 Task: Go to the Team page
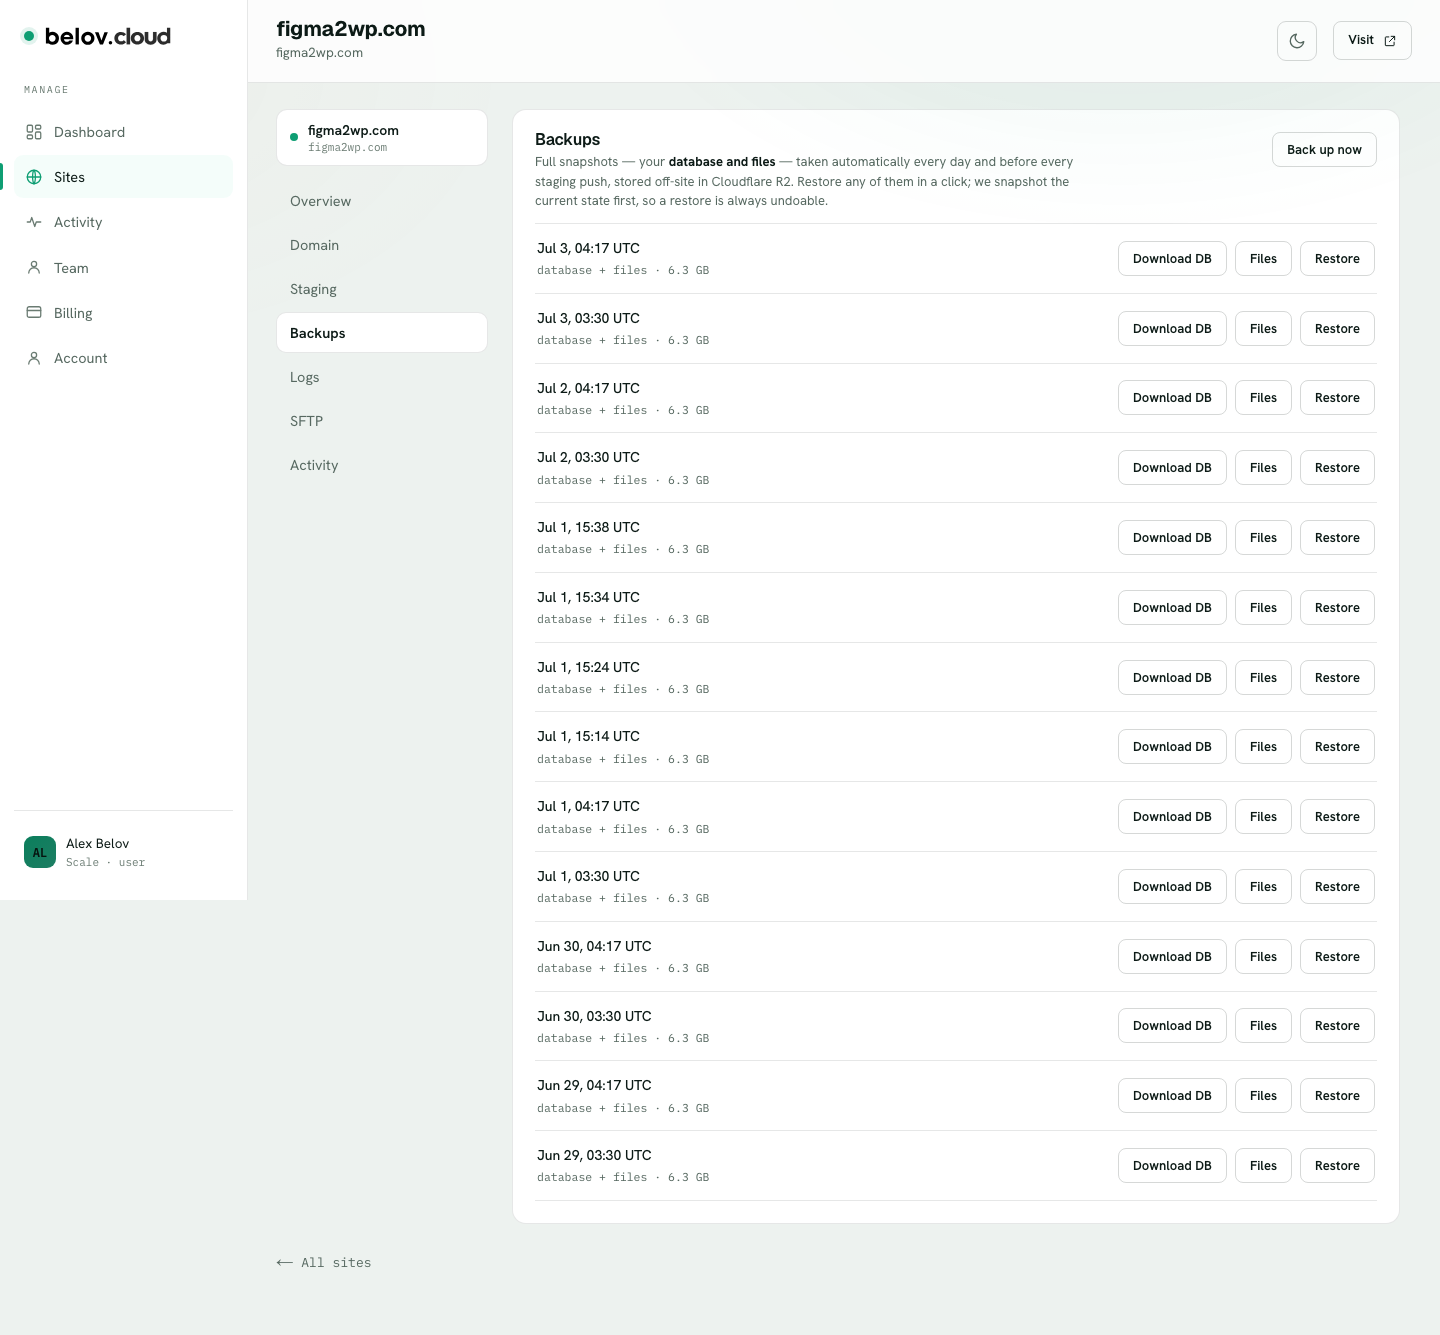click(x=123, y=268)
